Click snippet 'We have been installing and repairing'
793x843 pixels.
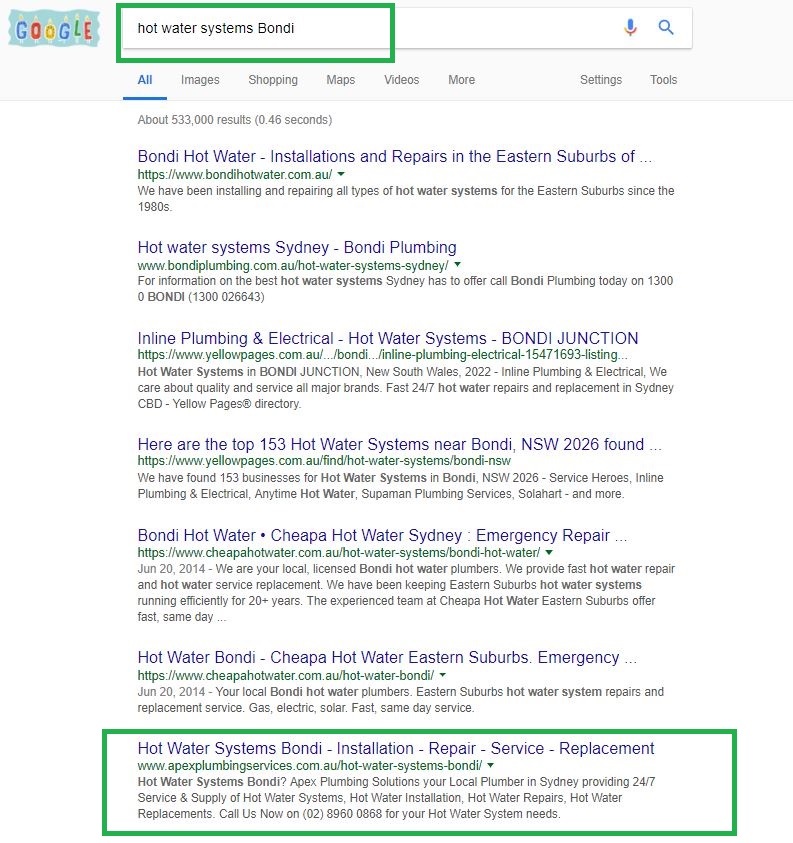click(x=406, y=199)
